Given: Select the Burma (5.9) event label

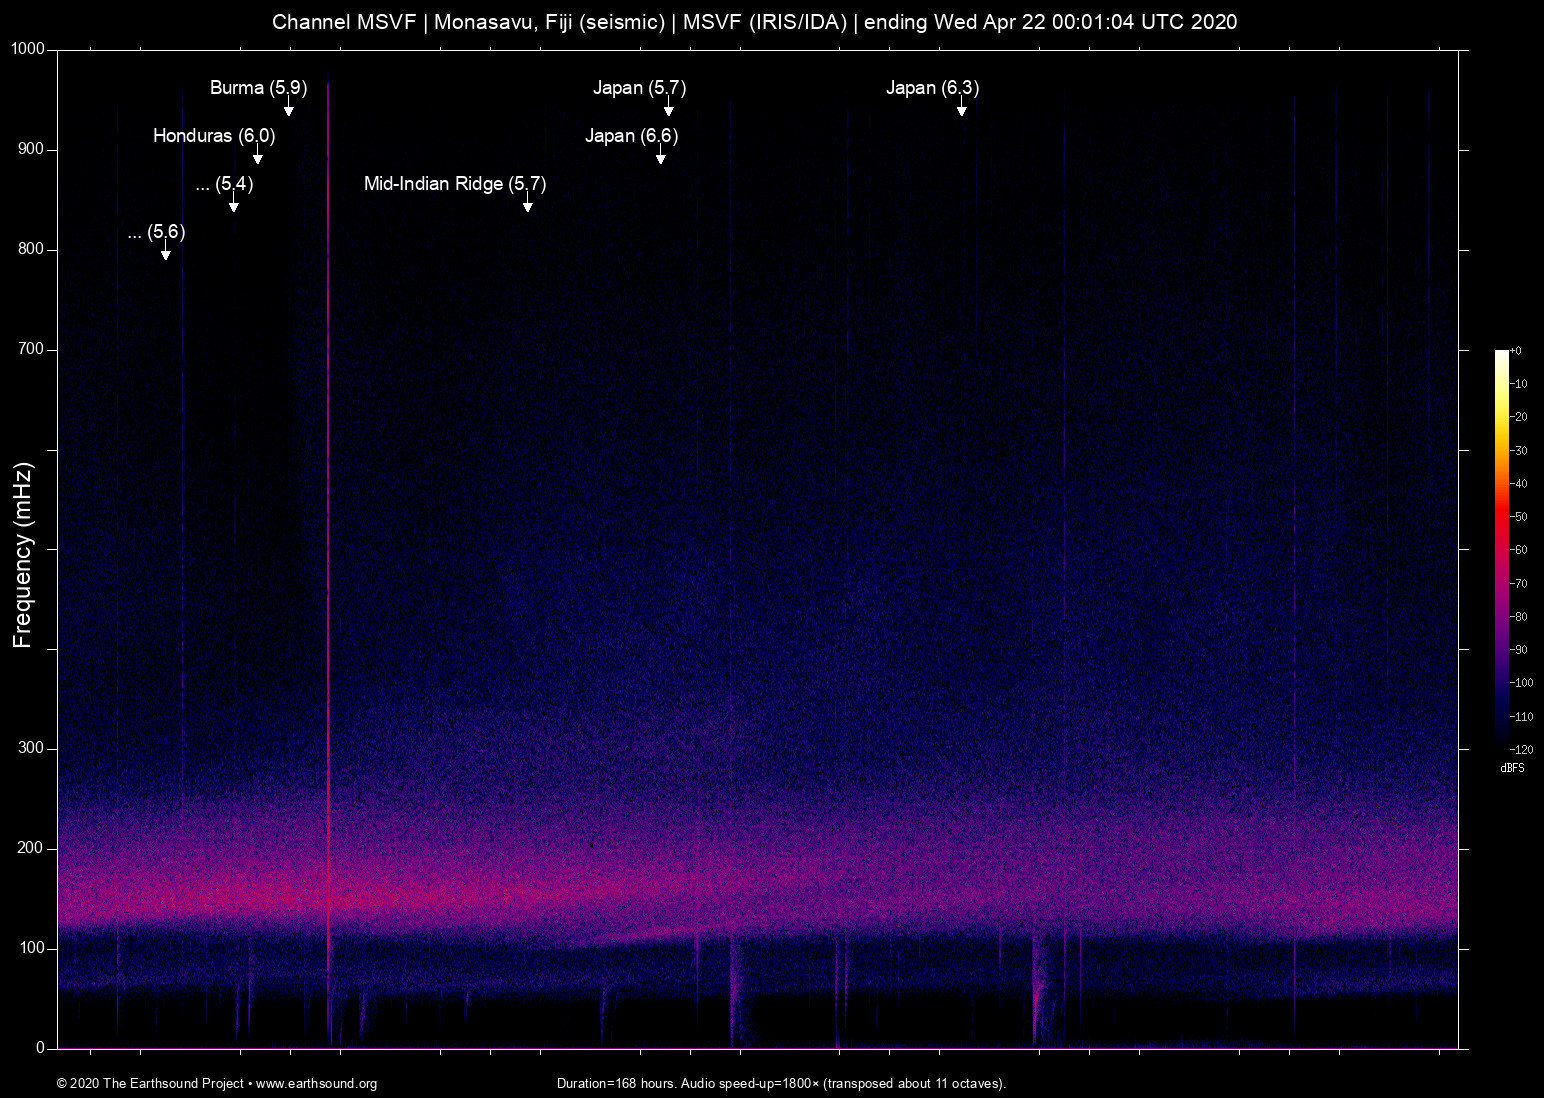Looking at the screenshot, I should [258, 88].
